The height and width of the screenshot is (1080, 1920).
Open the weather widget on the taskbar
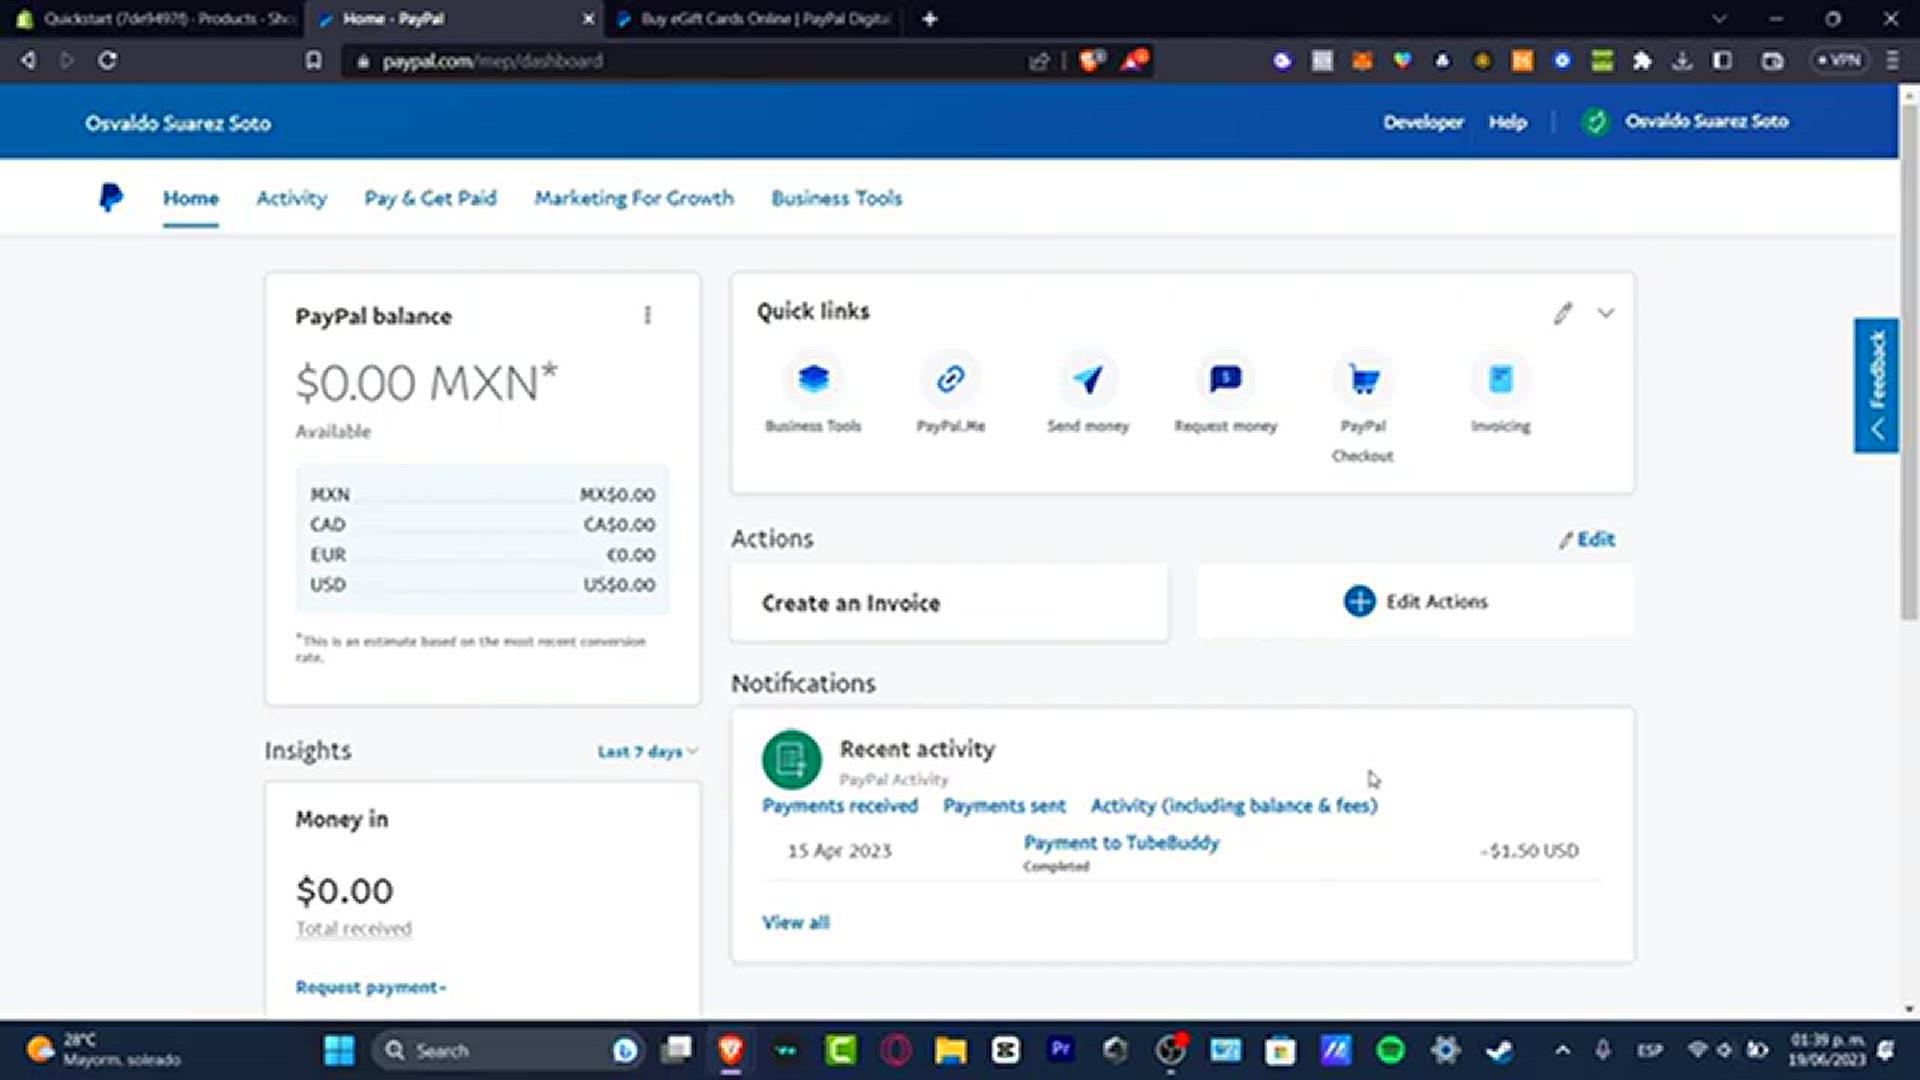[x=104, y=1050]
